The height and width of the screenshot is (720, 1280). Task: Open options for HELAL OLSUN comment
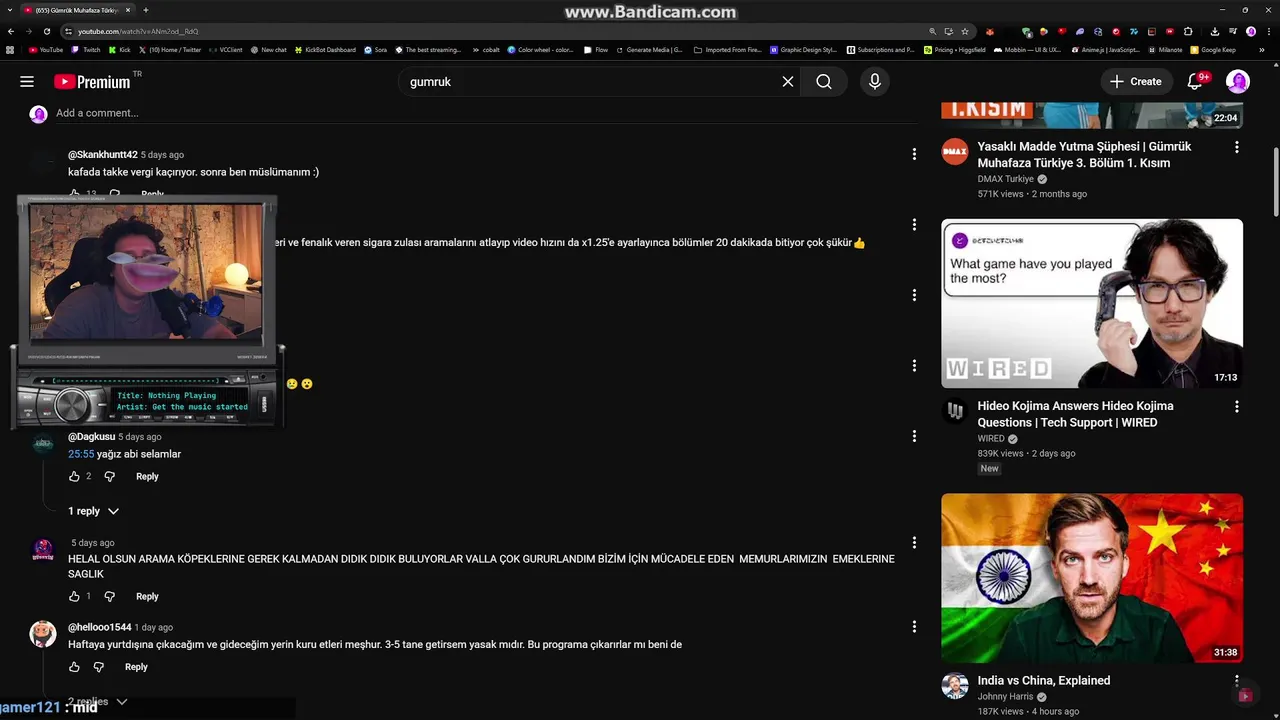914,543
